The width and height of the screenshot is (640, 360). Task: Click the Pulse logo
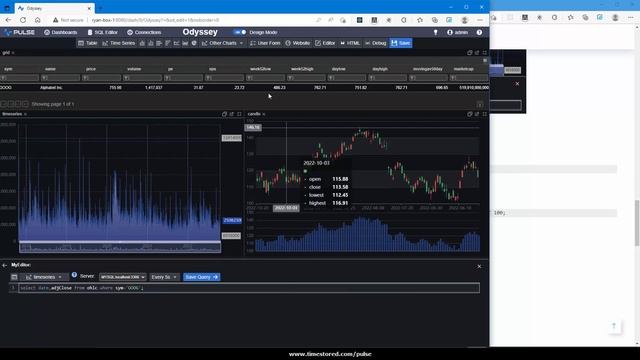[x=19, y=32]
